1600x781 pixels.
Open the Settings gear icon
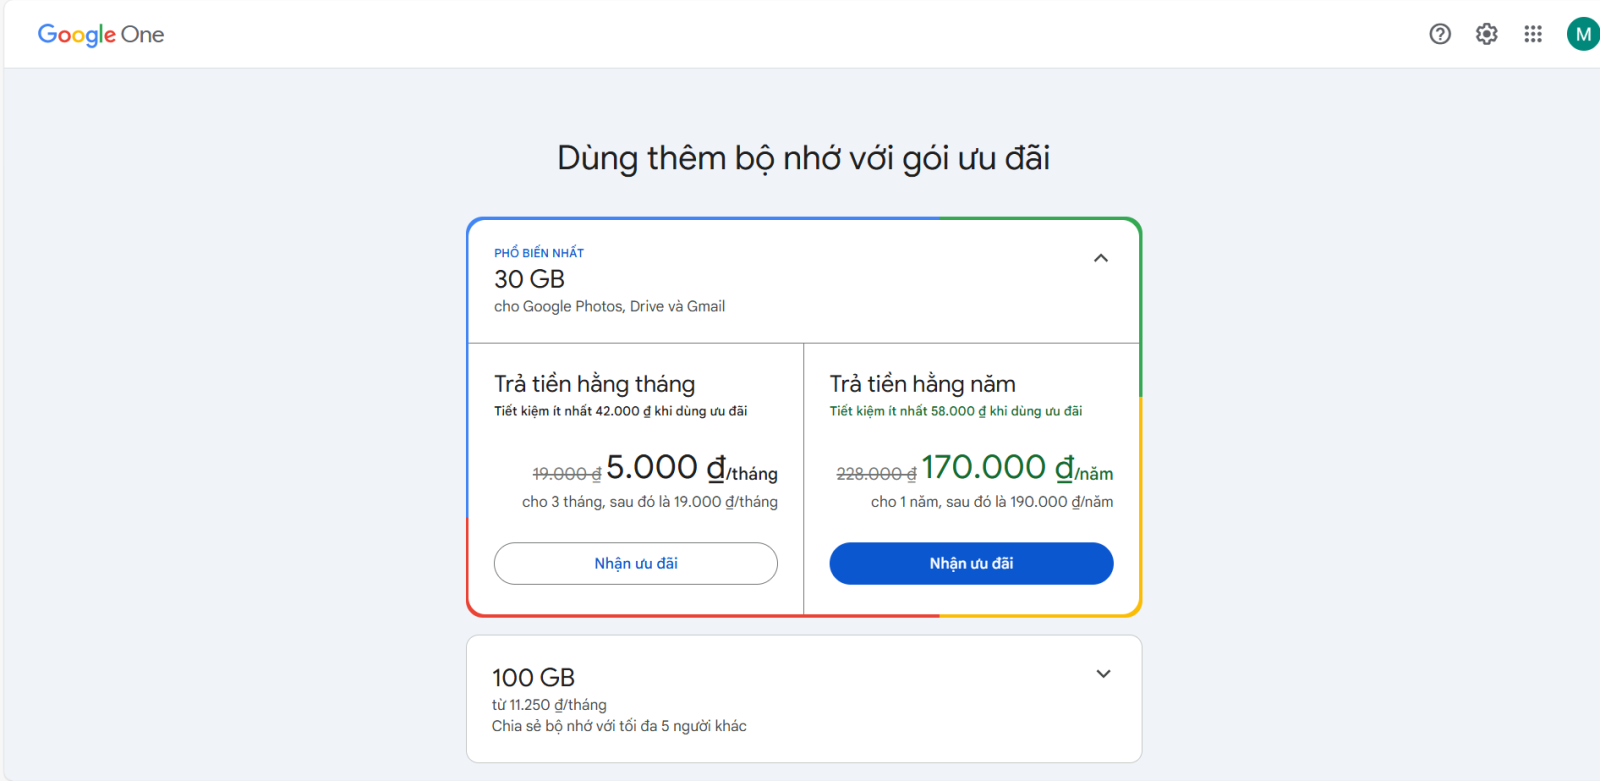[x=1486, y=33]
